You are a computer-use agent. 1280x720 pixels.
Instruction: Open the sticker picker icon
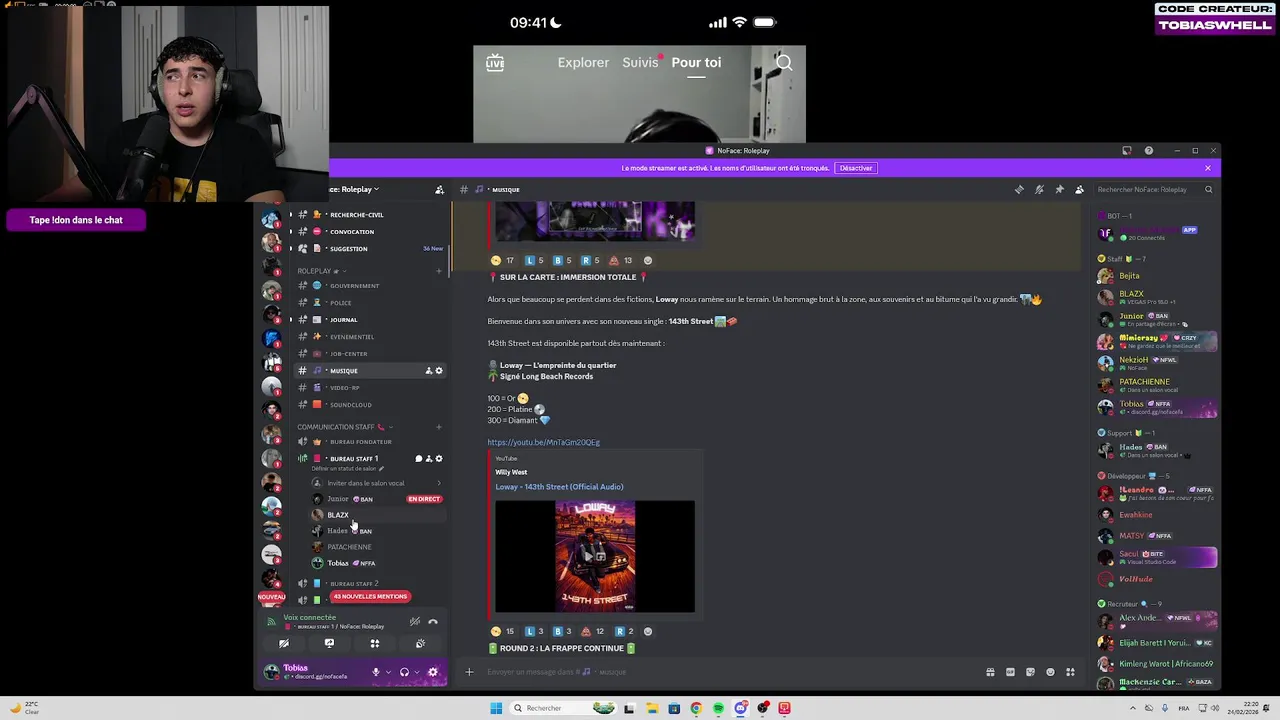pos(1030,672)
